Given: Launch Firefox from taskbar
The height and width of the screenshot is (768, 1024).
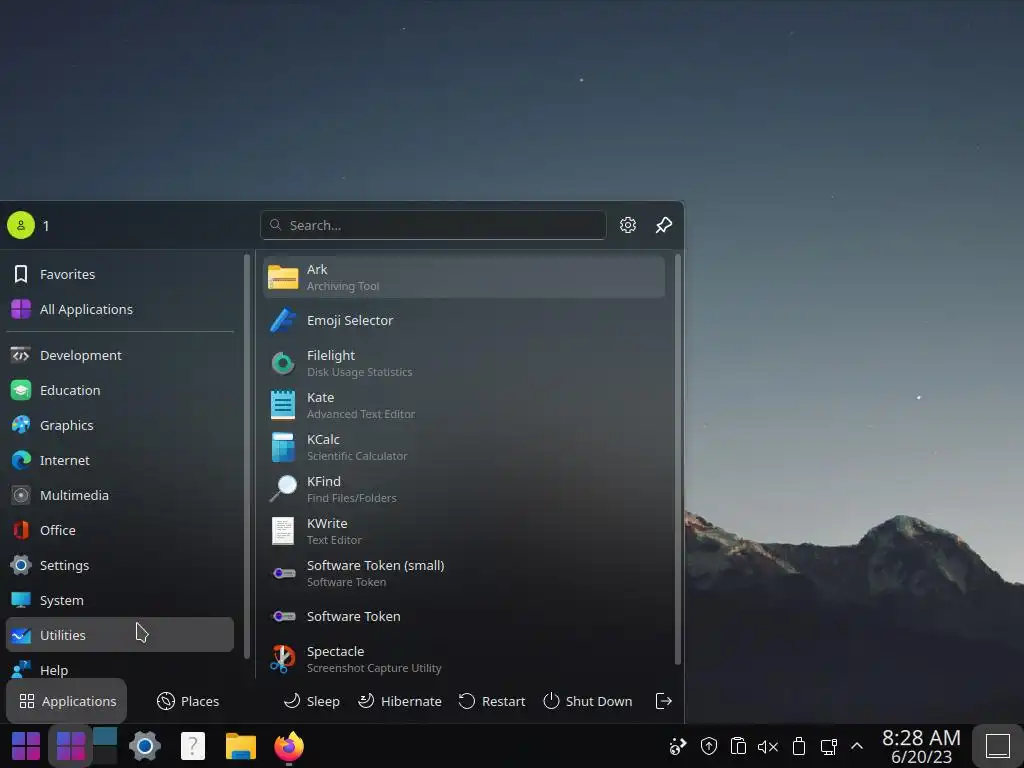Looking at the screenshot, I should tap(289, 746).
